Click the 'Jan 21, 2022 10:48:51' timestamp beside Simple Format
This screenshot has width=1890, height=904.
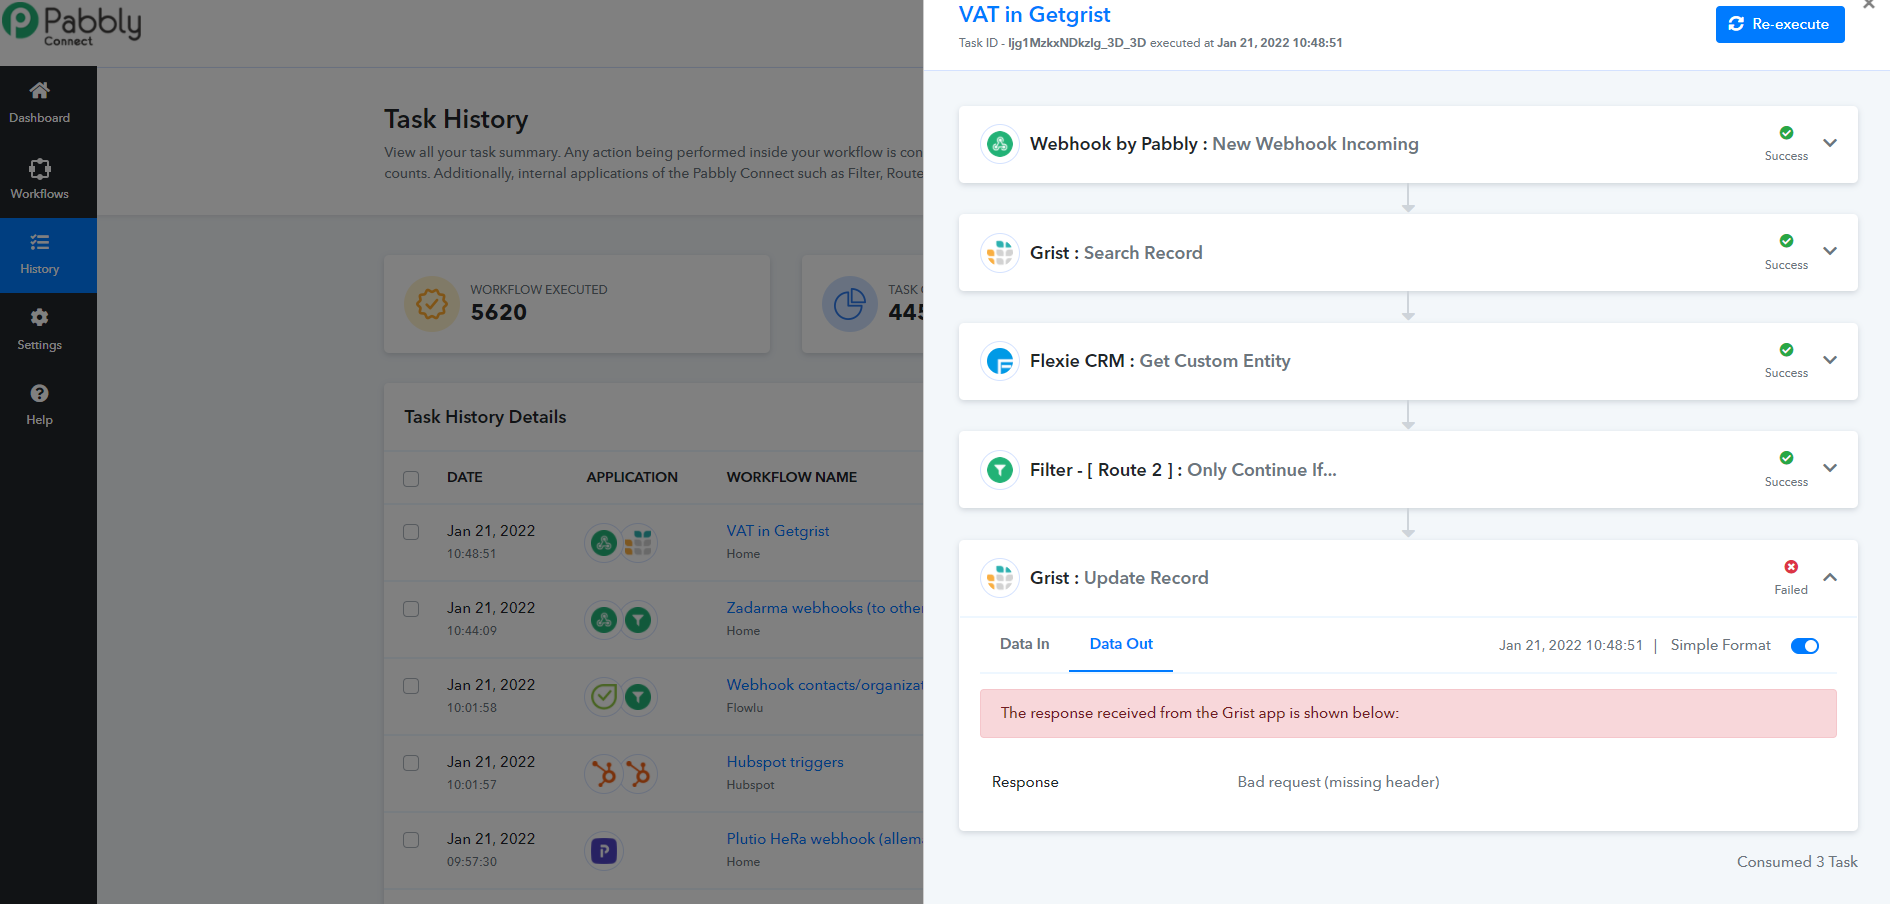1571,646
